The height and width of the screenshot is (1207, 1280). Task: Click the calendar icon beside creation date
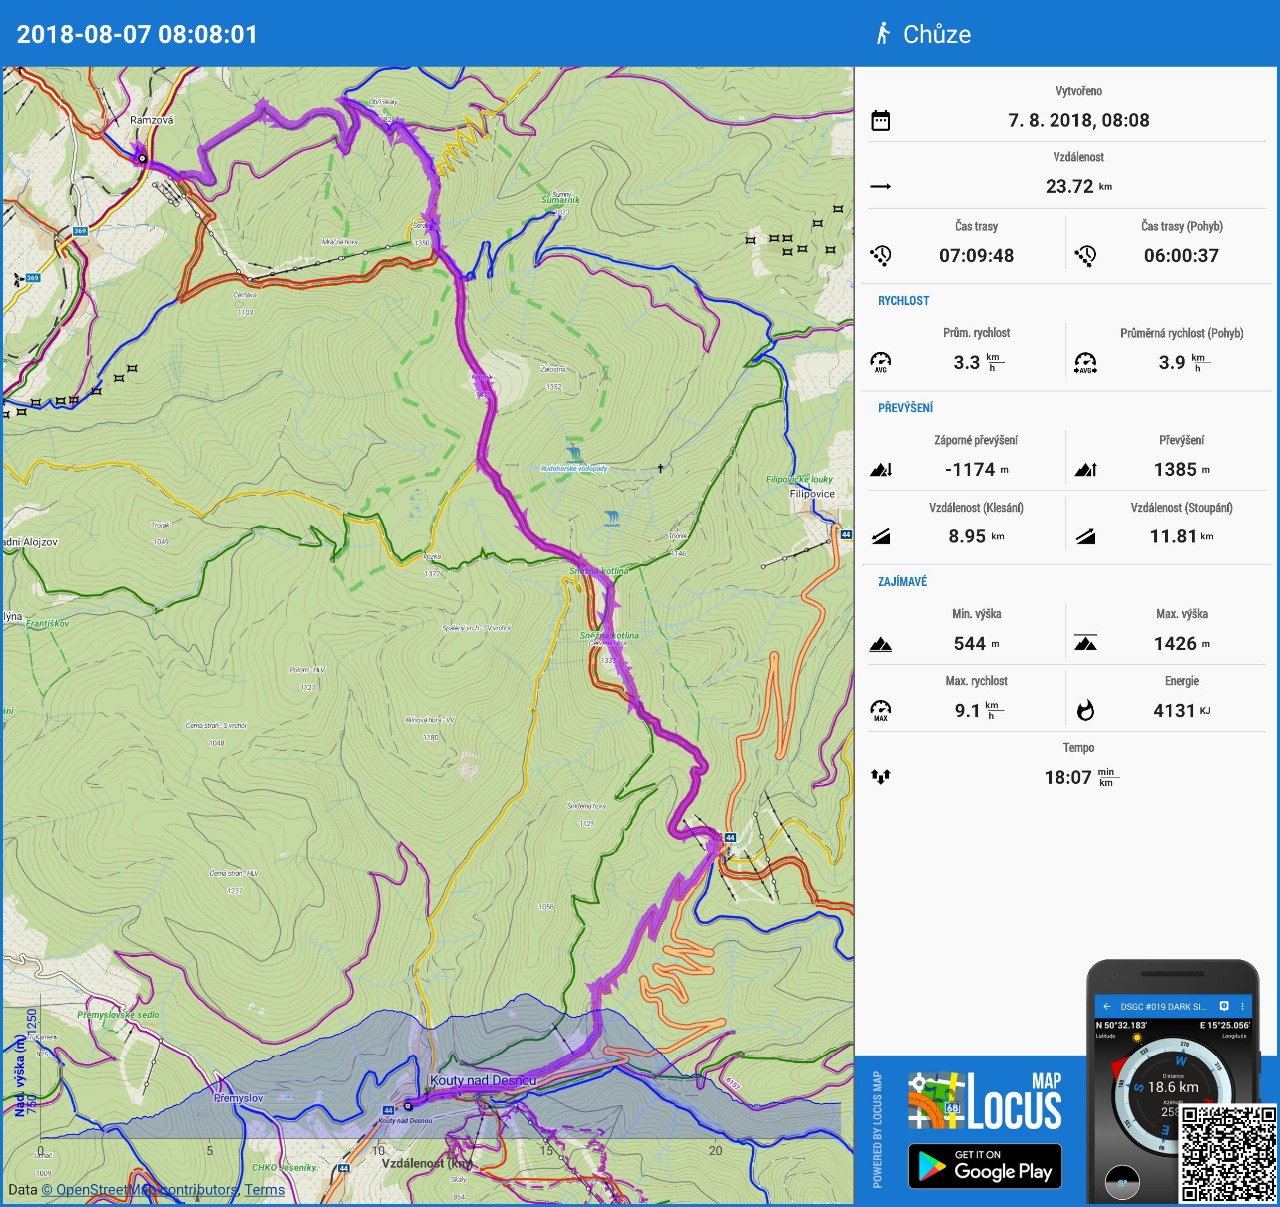tap(880, 121)
